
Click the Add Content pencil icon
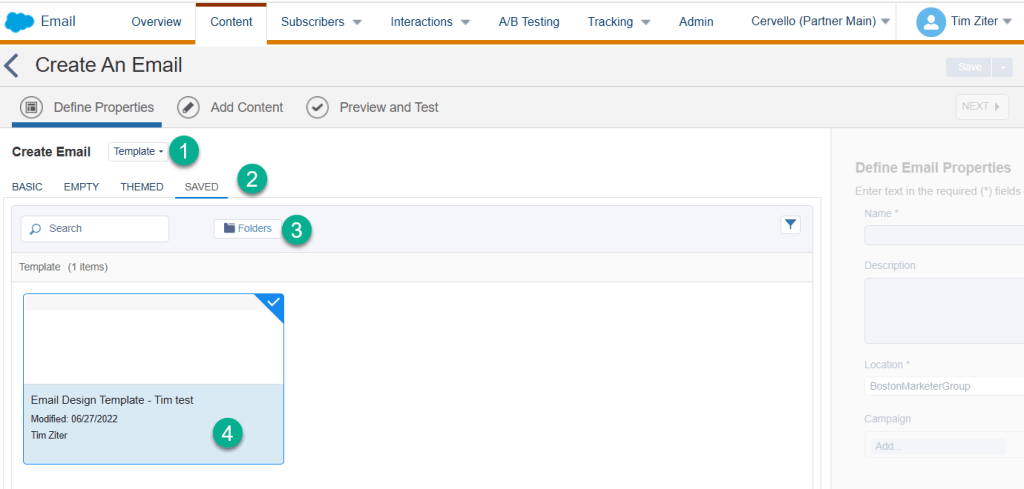click(189, 107)
